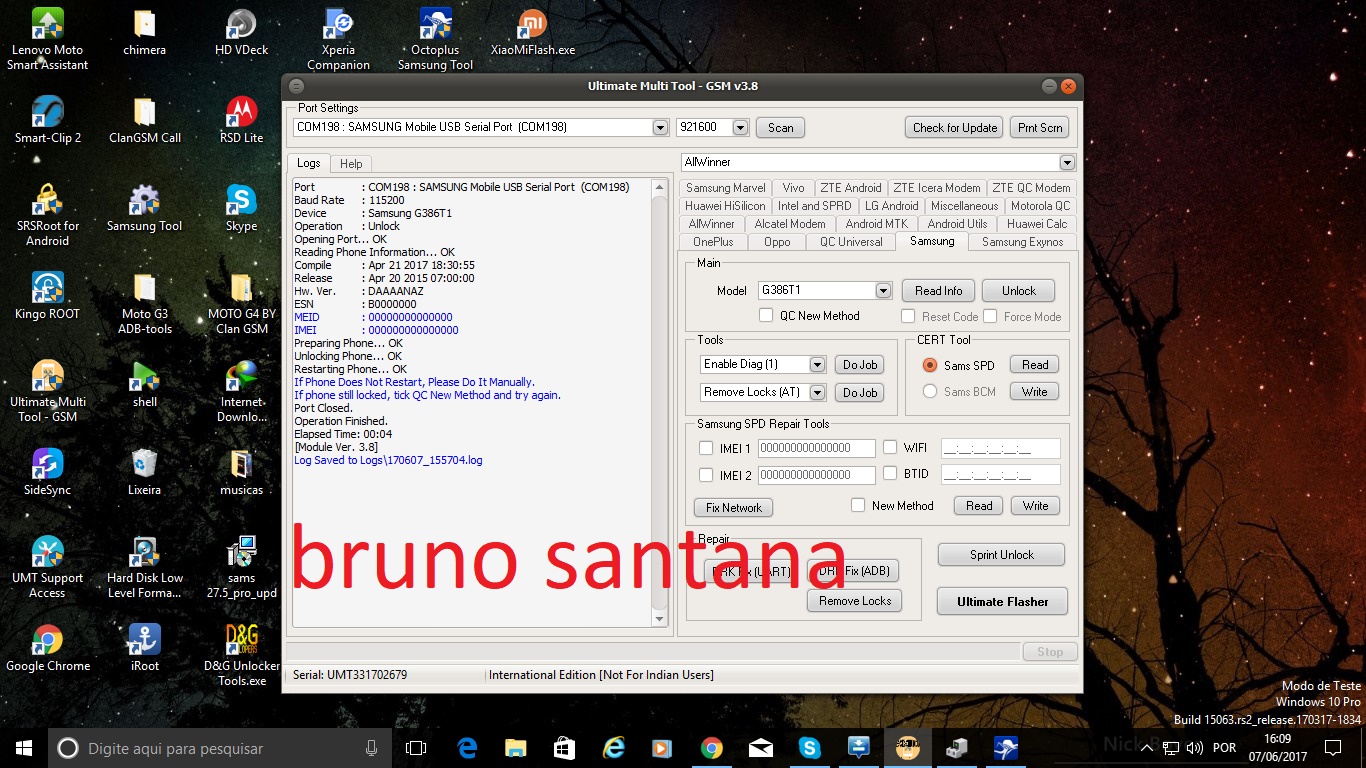Viewport: 1366px width, 768px height.
Task: Enable the WIFI checkbox
Action: click(x=890, y=447)
